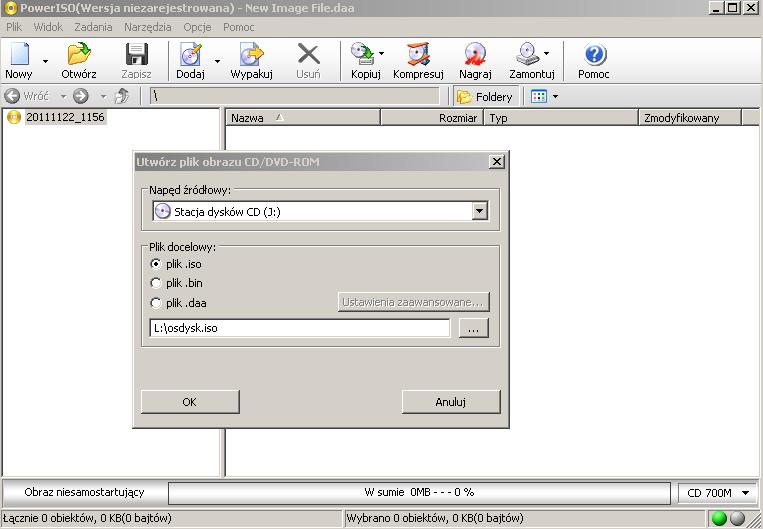Click the green status indicator icon
This screenshot has height=529, width=763.
(719, 519)
